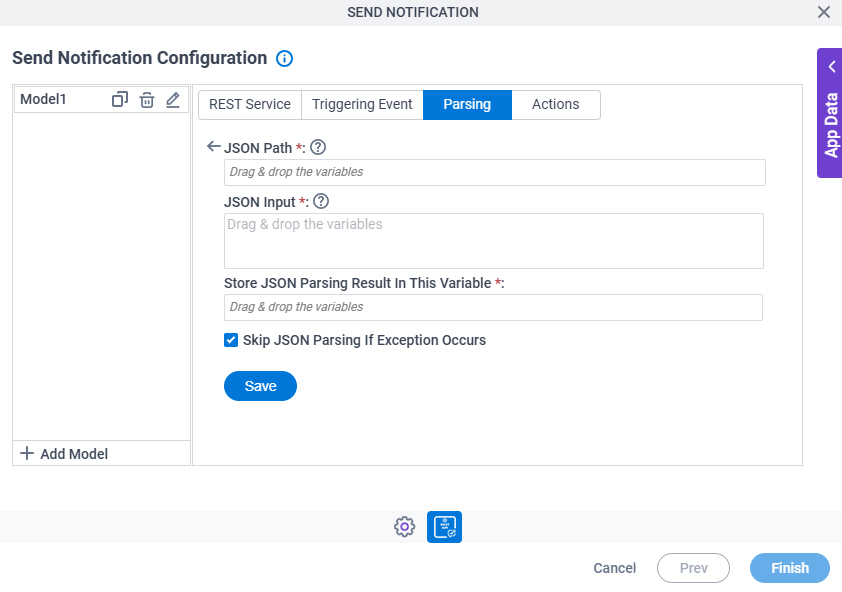Switch to the REST Service tab
Image resolution: width=842 pixels, height=592 pixels.
click(x=250, y=104)
